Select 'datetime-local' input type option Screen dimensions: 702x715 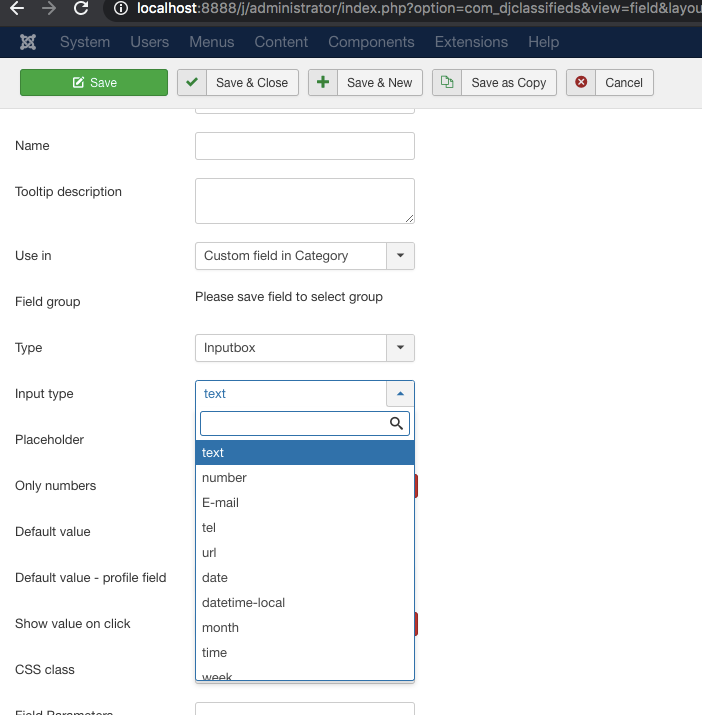coord(305,603)
